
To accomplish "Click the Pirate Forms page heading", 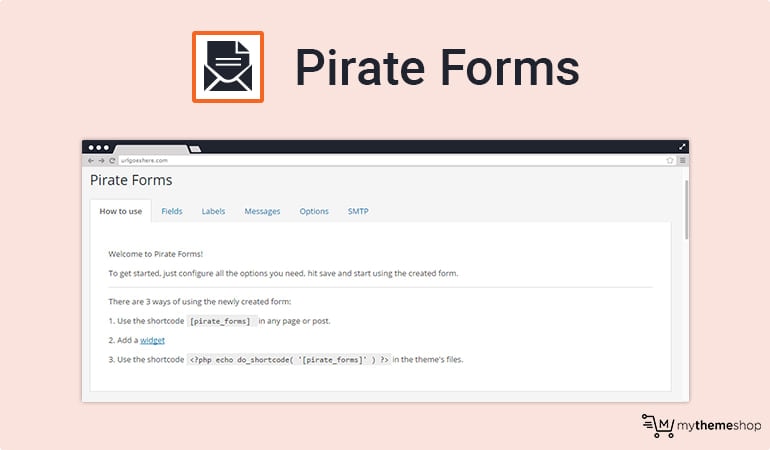I will tap(131, 180).
